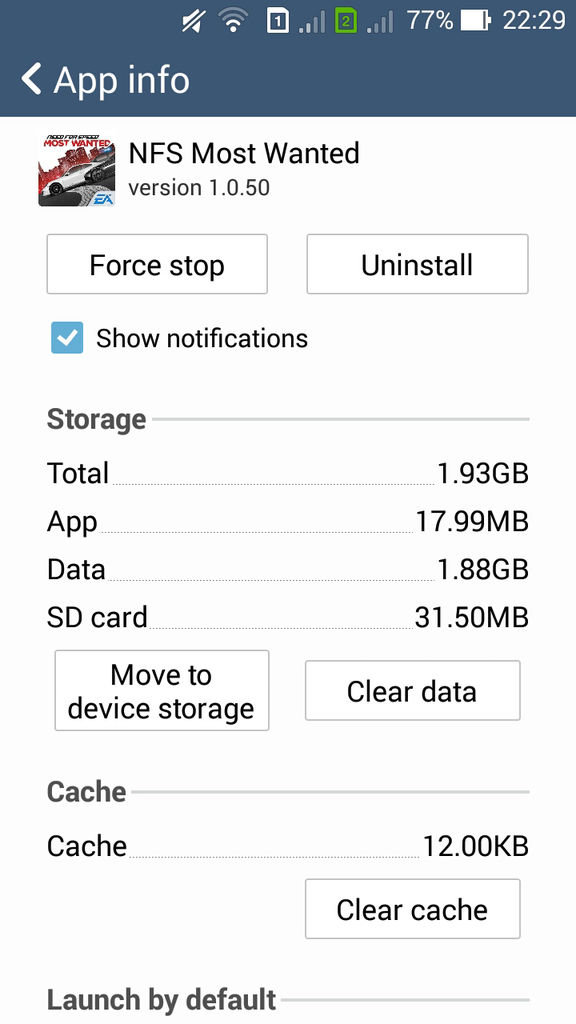576x1024 pixels.
Task: Tap the muted sound status icon
Action: [193, 22]
